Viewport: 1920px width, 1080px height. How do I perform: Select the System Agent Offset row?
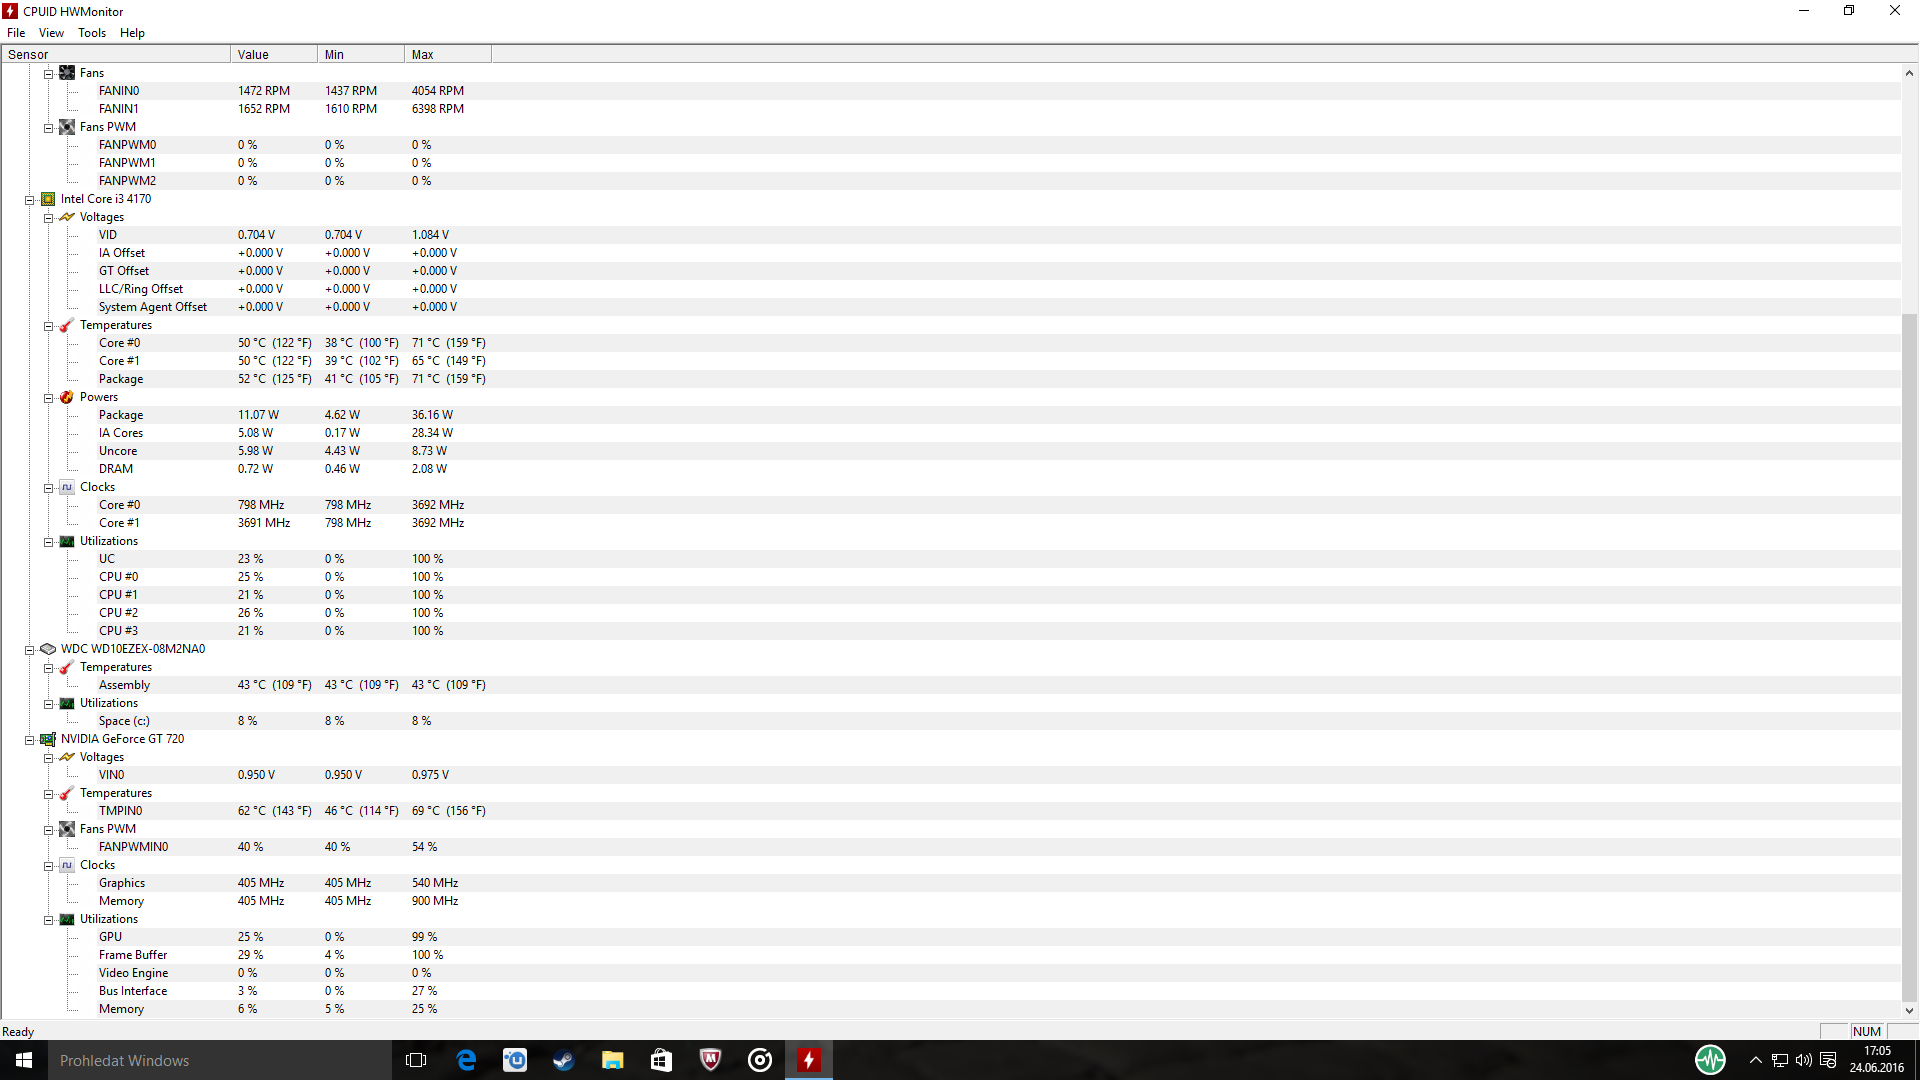pyautogui.click(x=950, y=307)
